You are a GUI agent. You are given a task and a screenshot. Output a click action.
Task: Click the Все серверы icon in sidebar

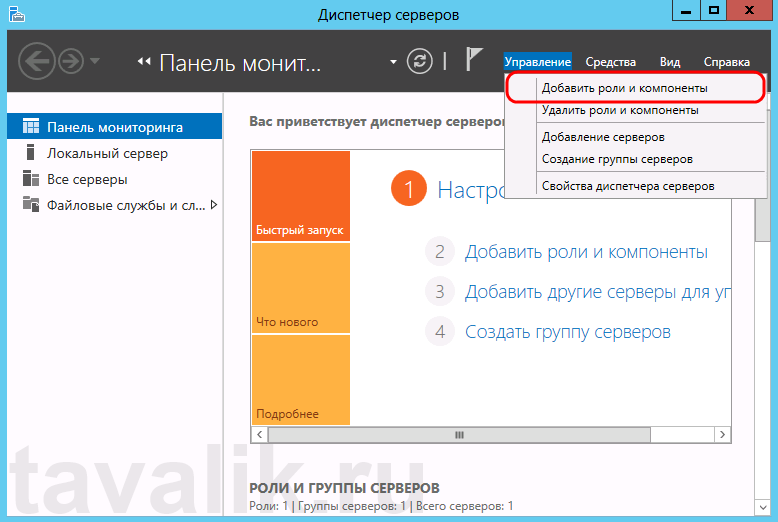click(x=30, y=180)
